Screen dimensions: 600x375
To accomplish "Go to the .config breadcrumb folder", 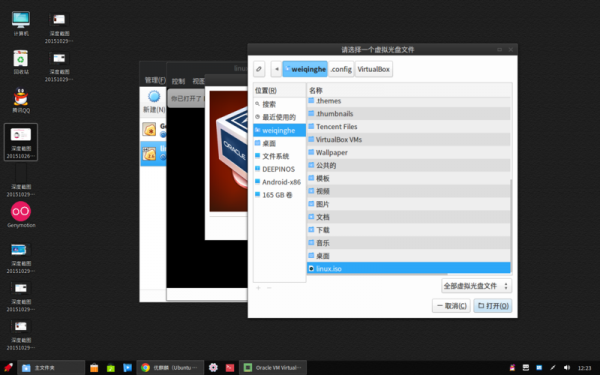I will 341,69.
